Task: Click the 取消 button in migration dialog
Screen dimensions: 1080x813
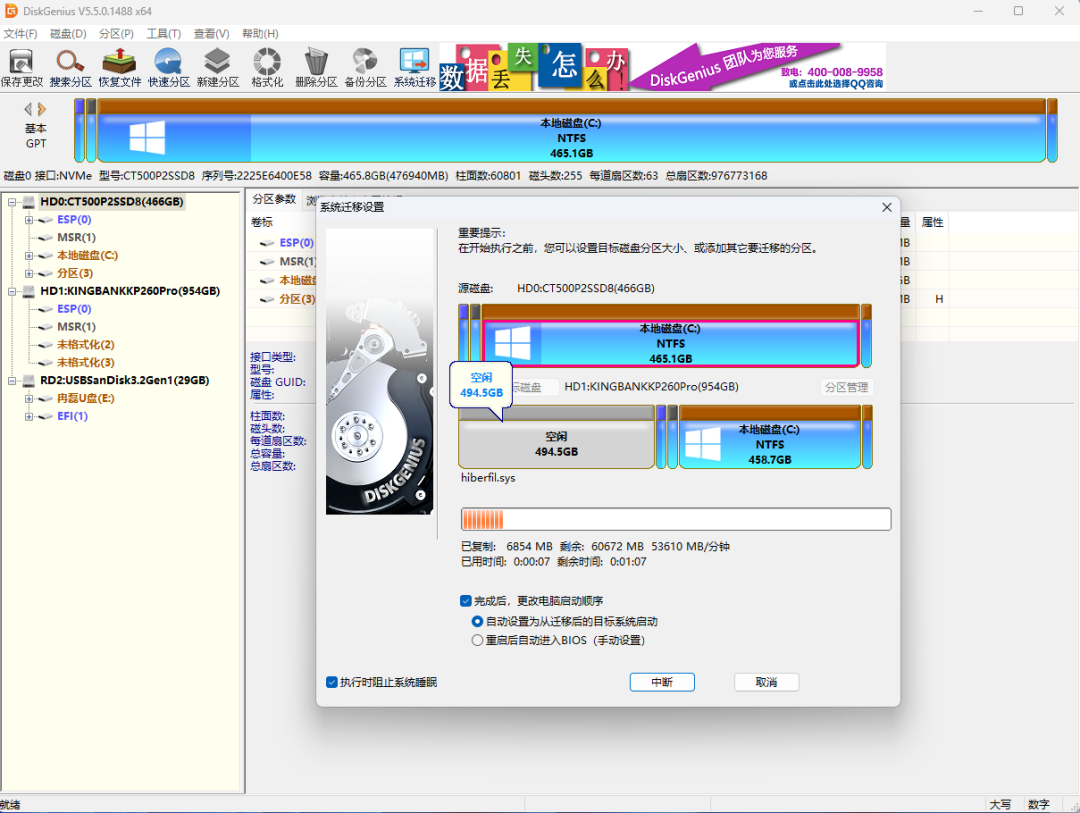Action: point(766,682)
